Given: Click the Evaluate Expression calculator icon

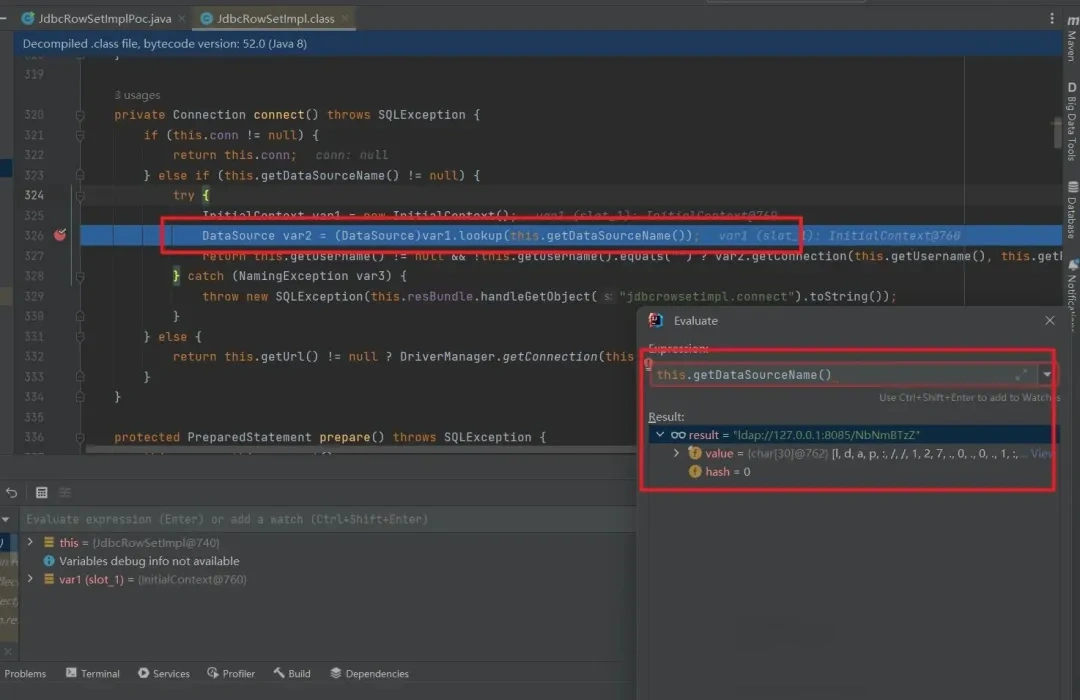Looking at the screenshot, I should coord(41,493).
